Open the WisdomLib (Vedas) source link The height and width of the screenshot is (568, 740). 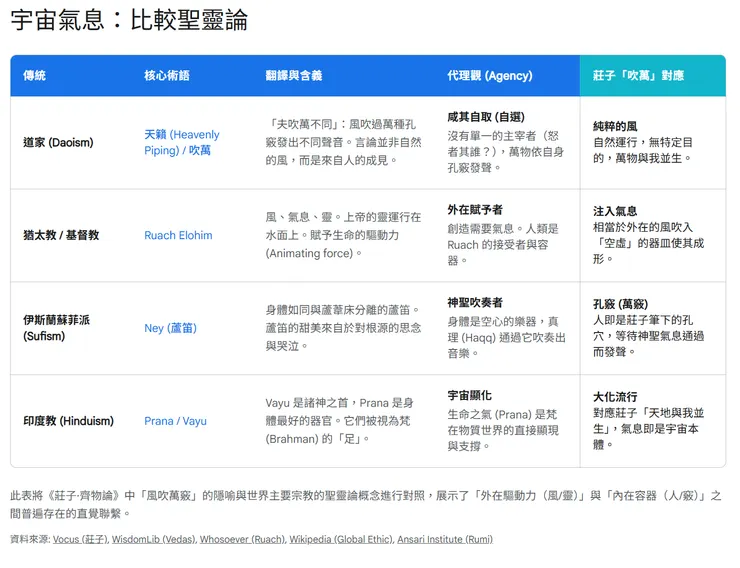pos(153,539)
